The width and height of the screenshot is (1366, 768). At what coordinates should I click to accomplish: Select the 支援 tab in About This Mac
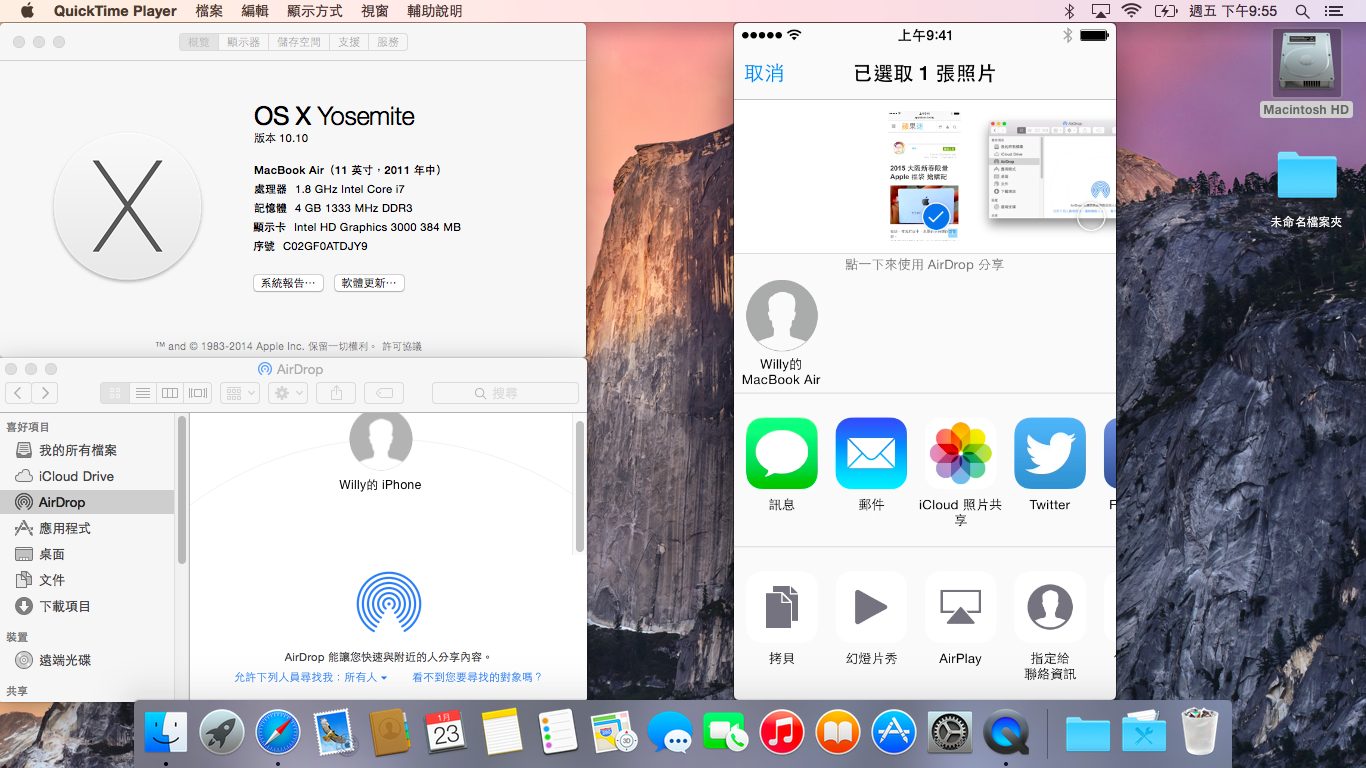[349, 42]
